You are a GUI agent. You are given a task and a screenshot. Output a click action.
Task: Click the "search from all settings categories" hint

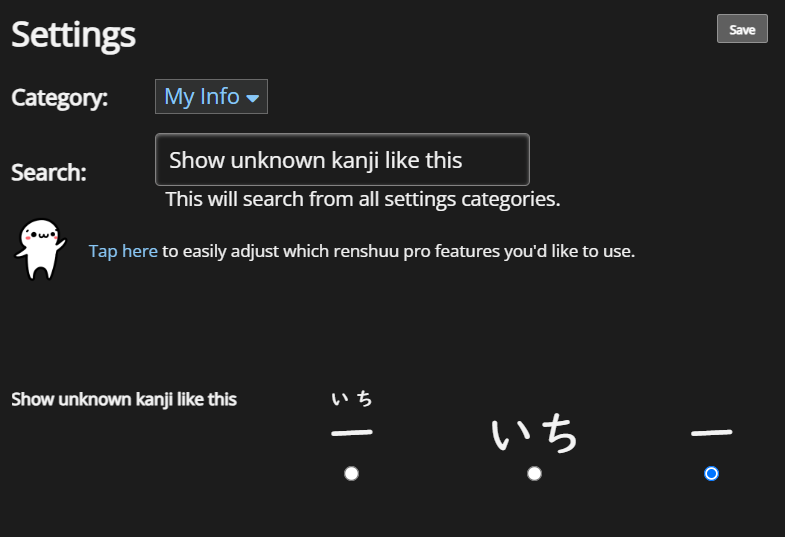363,199
